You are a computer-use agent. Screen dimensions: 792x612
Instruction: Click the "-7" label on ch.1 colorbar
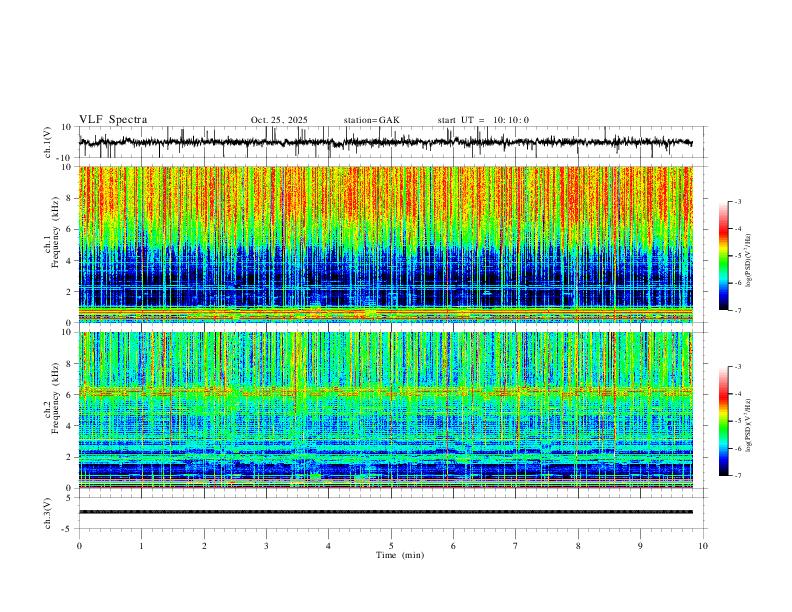coord(737,310)
